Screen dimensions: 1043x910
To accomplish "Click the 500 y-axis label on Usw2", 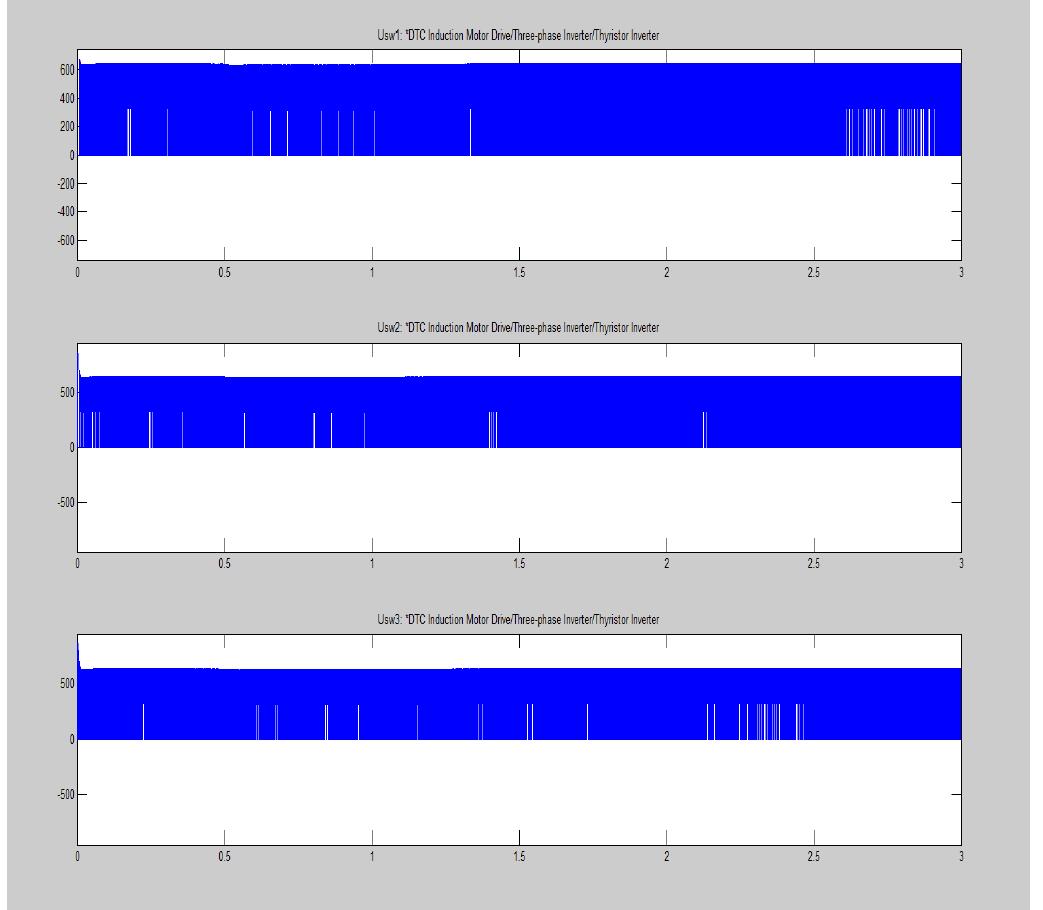I will tap(68, 391).
